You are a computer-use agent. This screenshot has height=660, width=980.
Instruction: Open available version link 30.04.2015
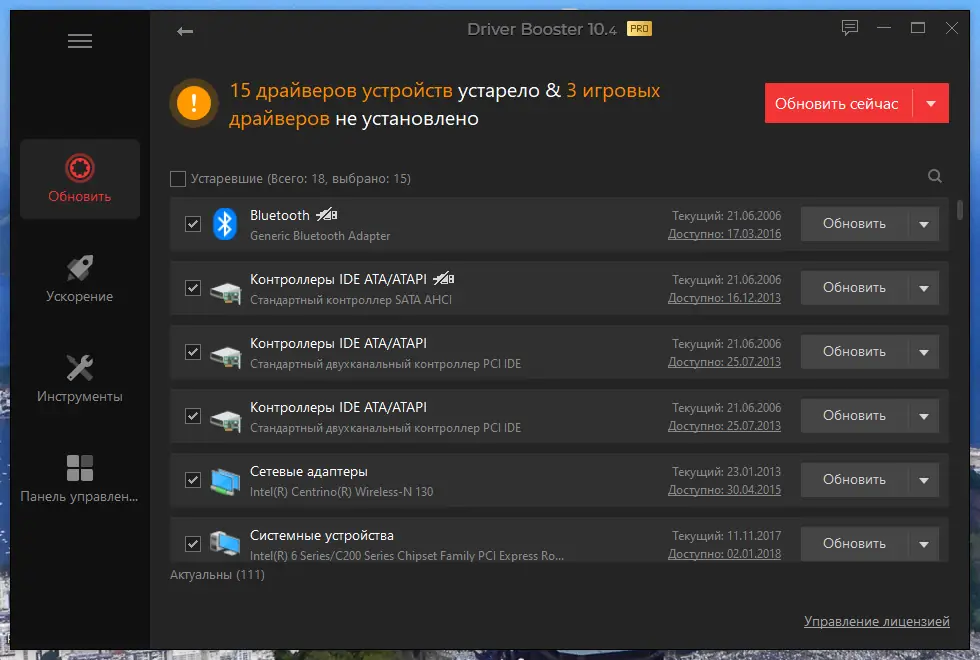(724, 490)
